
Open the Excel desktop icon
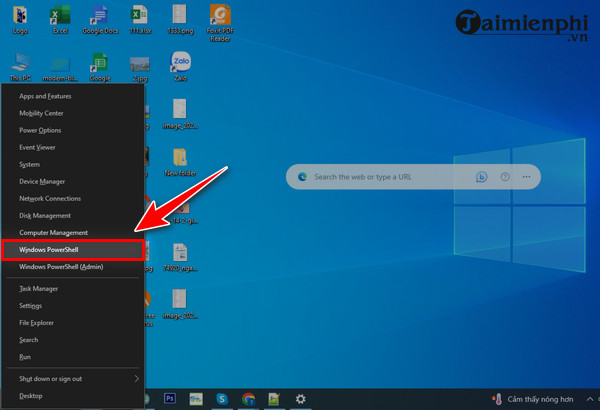click(60, 20)
